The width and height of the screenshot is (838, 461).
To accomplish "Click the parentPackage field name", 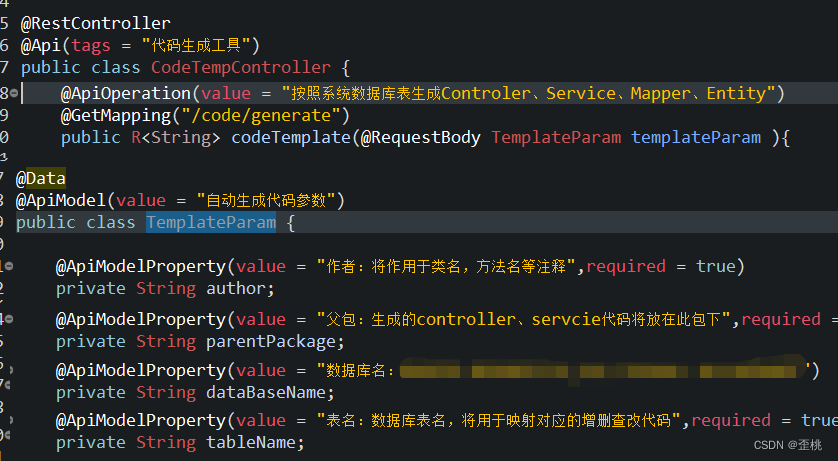I will pos(266,341).
